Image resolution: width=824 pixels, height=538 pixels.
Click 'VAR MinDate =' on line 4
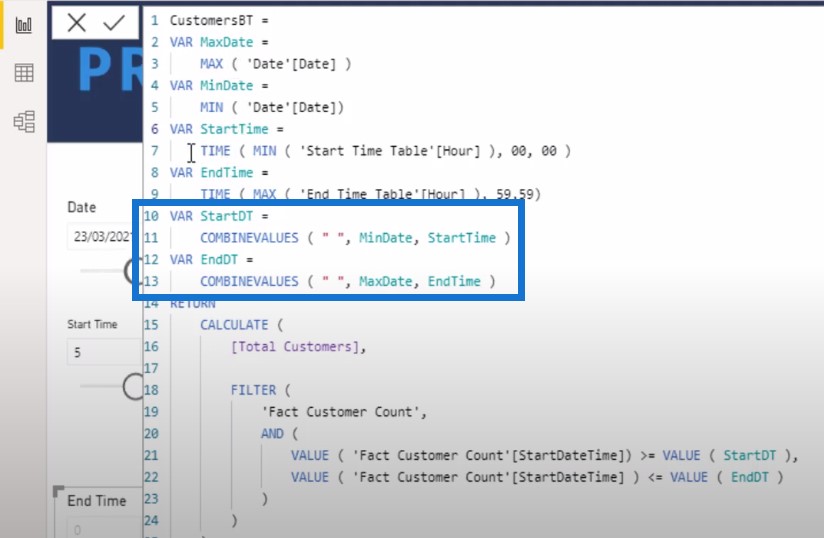coord(219,86)
